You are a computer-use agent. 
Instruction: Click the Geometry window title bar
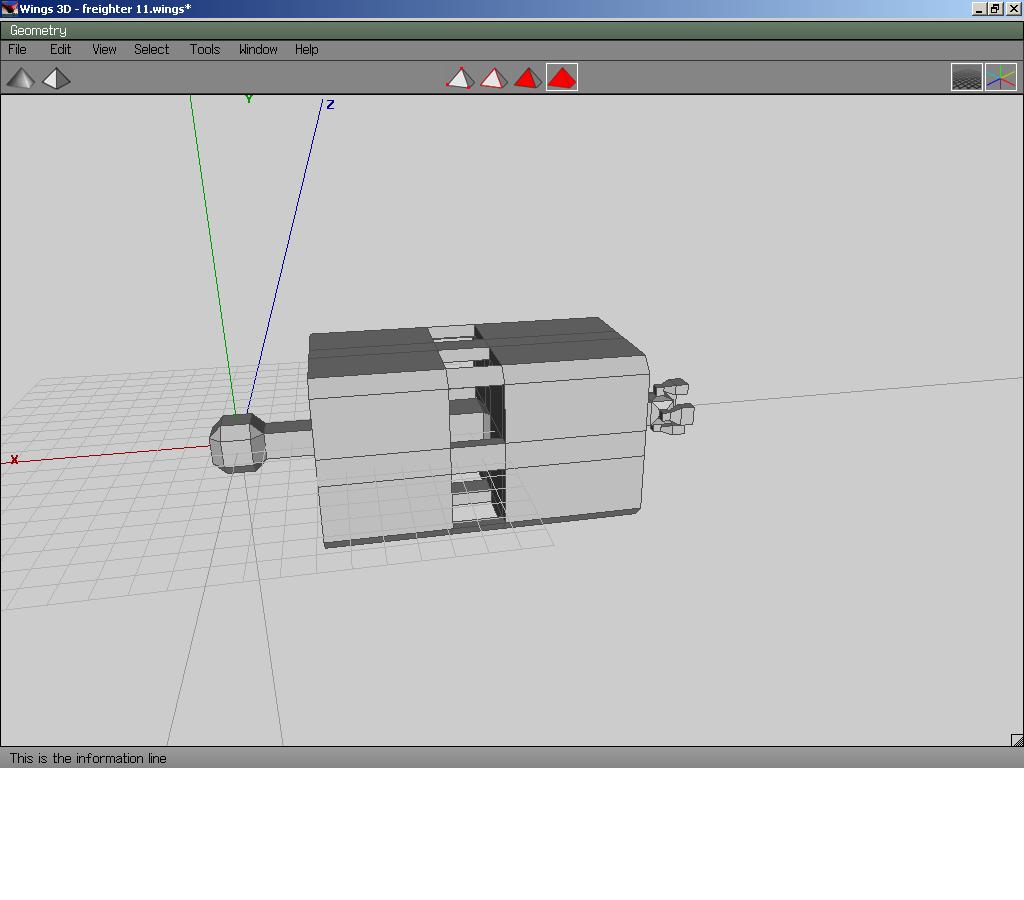[x=500, y=30]
